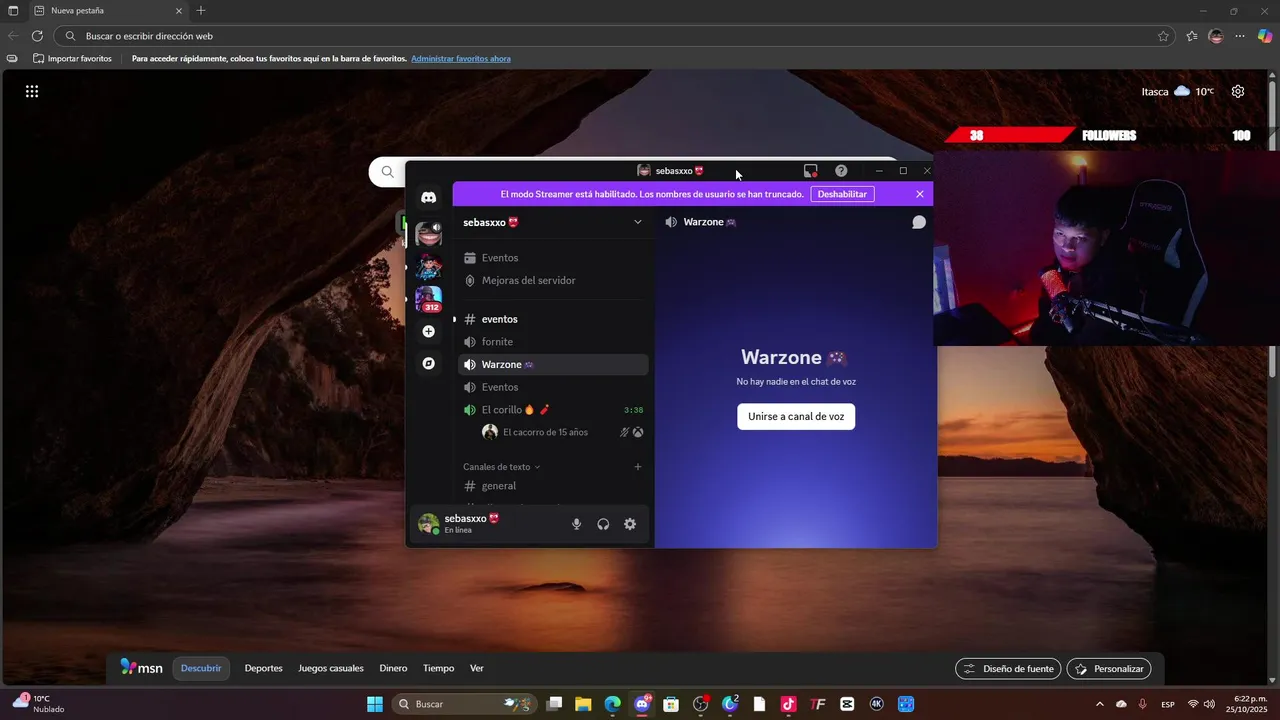Screen dimensions: 1280x720
Task: Open Mejoras del servidor
Action: tap(553, 281)
